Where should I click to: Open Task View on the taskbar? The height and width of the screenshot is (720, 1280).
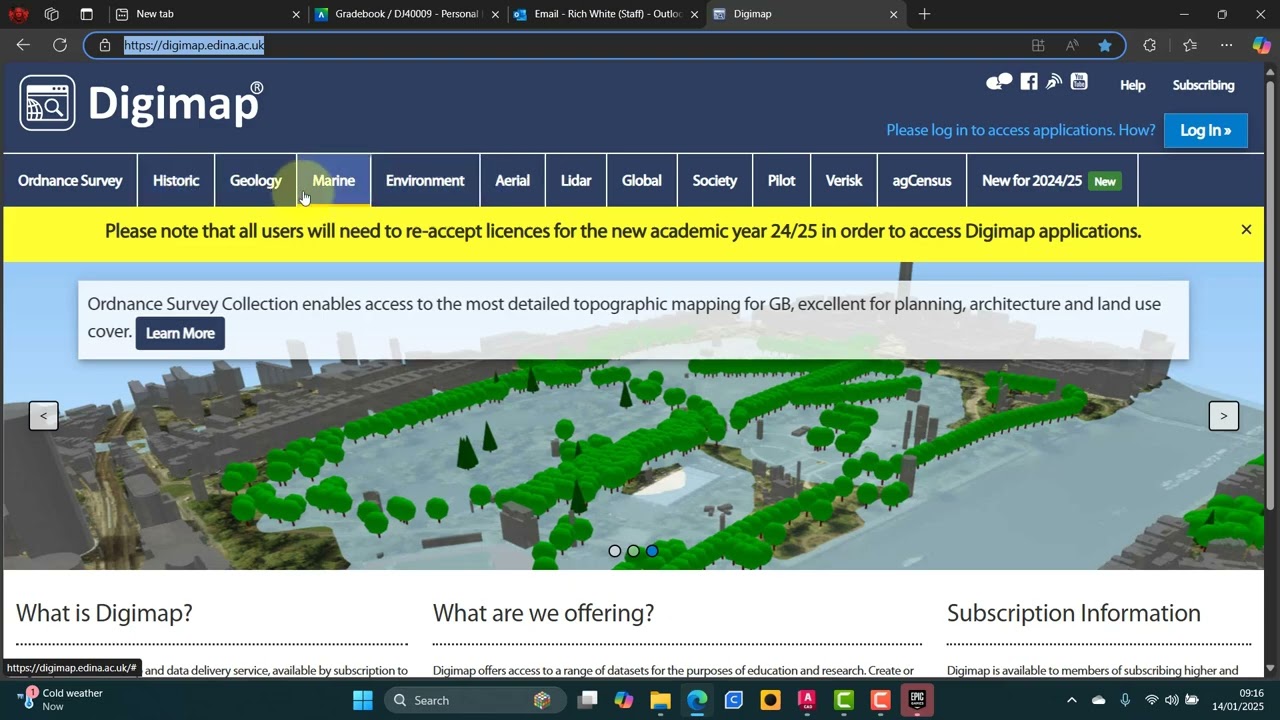(587, 700)
